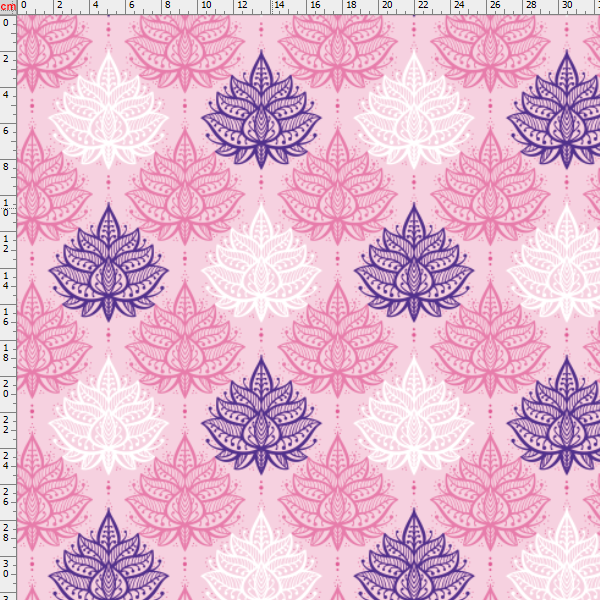Click the 26 mark on horizontal ruler

point(495,5)
